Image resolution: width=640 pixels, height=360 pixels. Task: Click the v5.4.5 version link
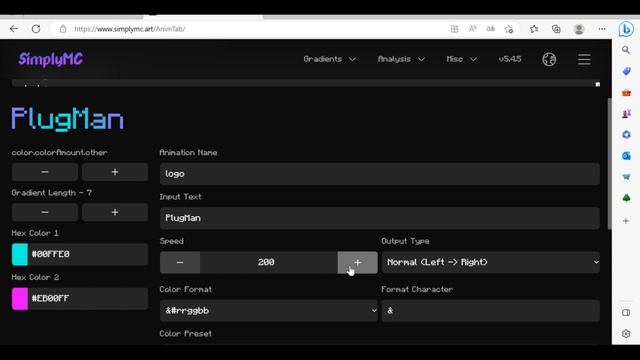click(x=510, y=59)
